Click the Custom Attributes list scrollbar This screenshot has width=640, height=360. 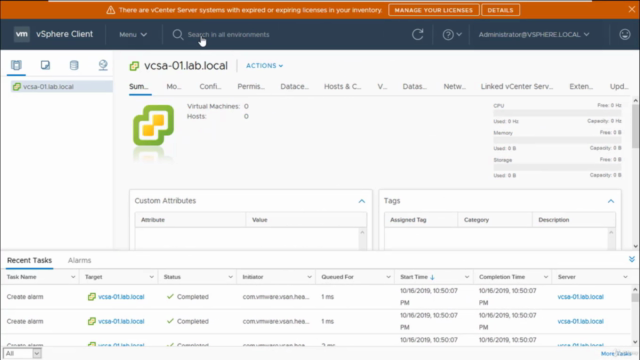(362, 239)
